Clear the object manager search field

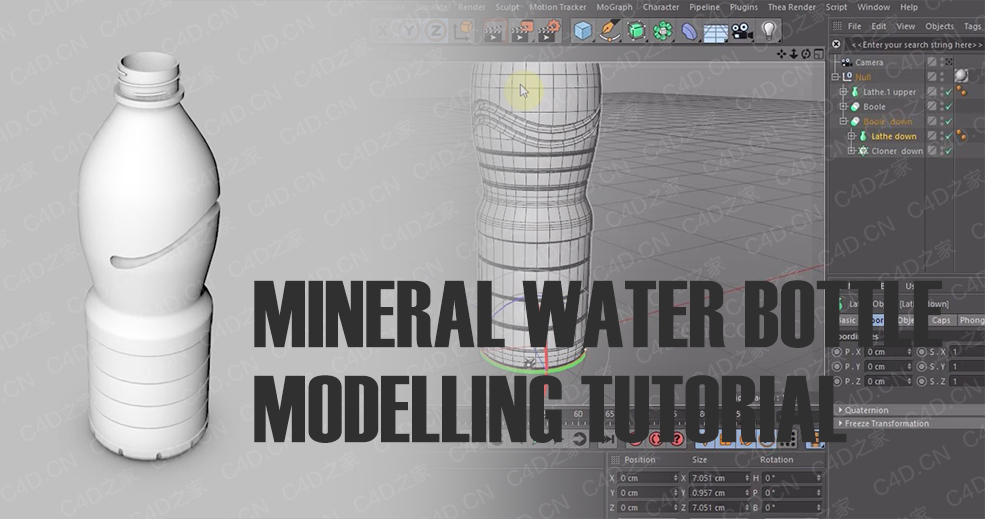point(836,44)
